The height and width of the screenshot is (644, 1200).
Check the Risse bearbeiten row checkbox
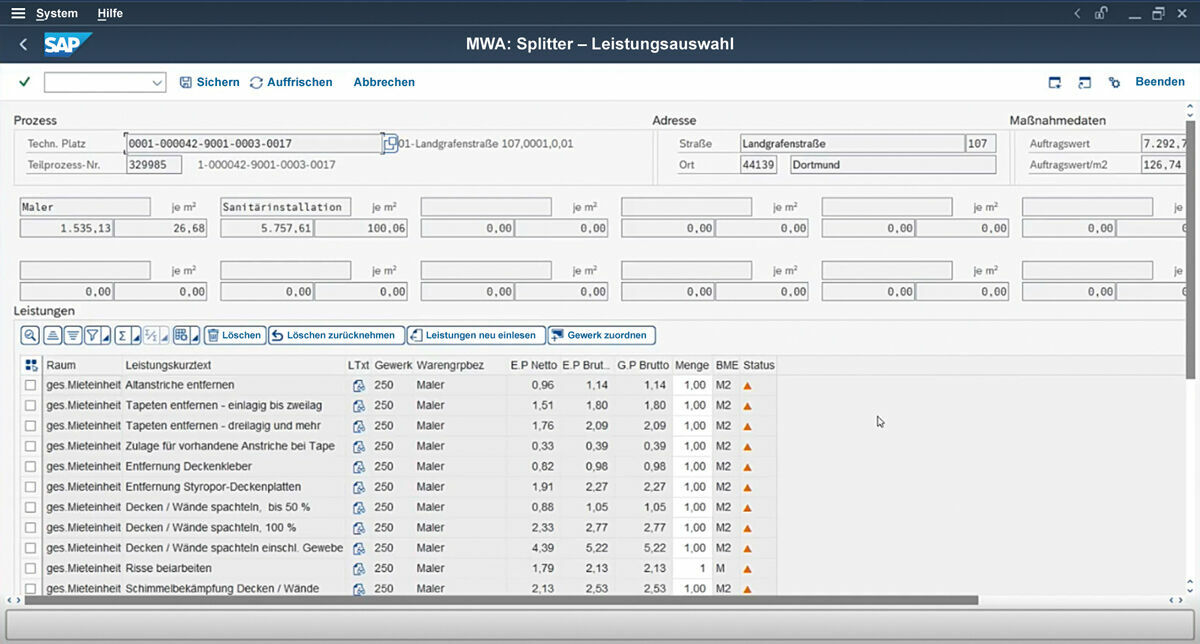[x=31, y=569]
